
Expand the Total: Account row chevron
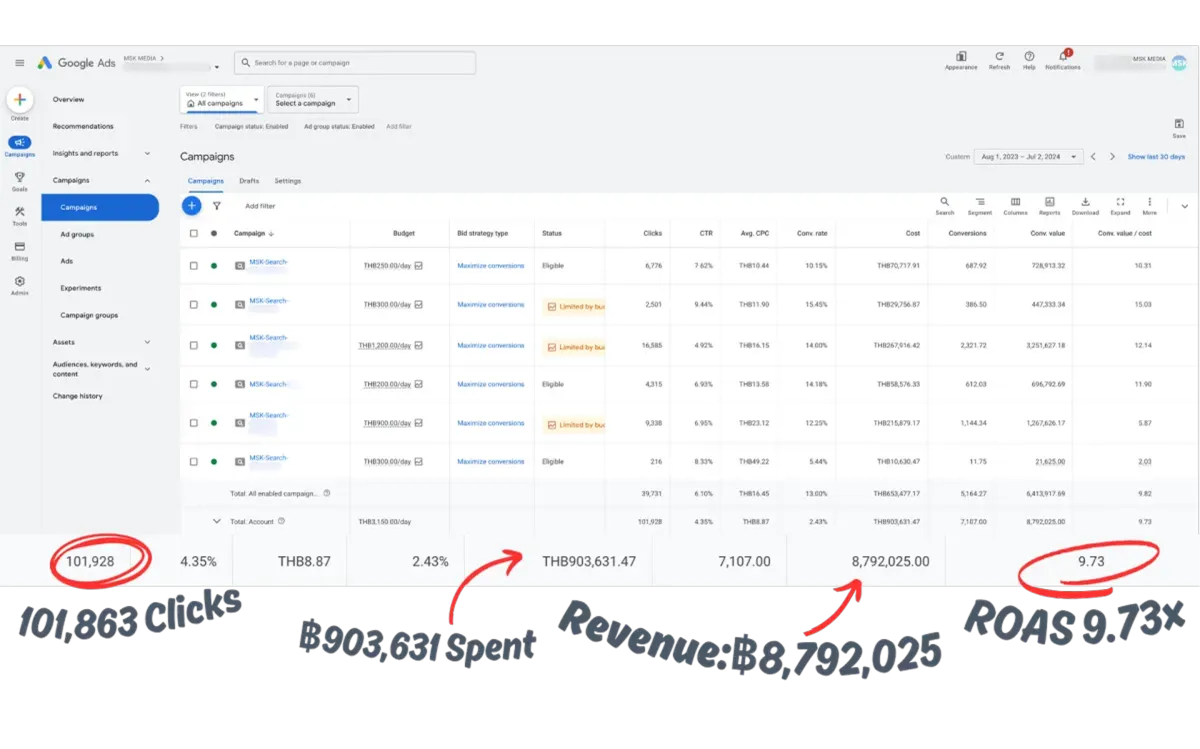(x=216, y=521)
